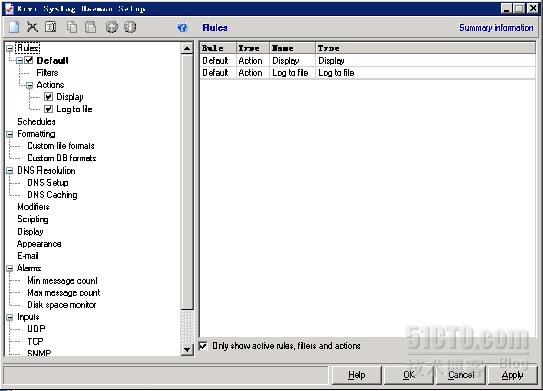Open UDP input settings

[x=36, y=329]
